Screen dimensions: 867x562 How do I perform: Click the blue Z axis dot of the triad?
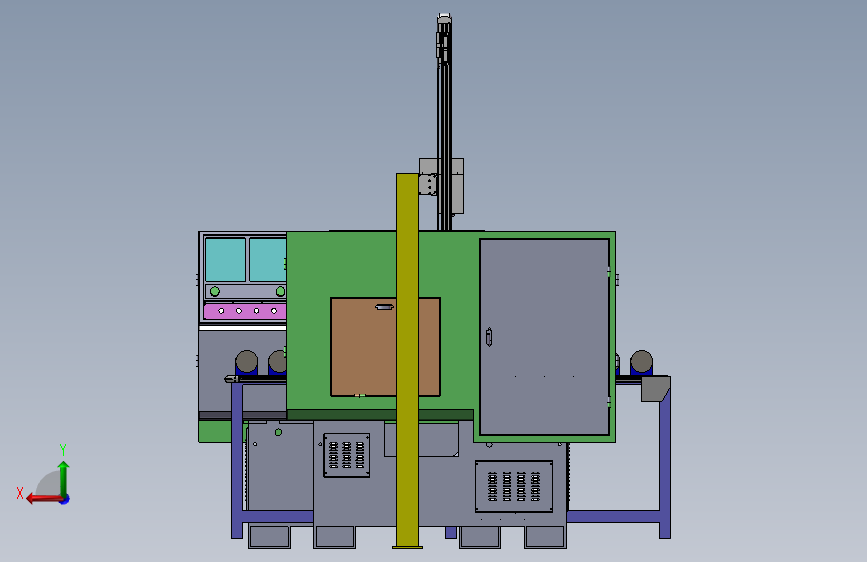coord(65,499)
